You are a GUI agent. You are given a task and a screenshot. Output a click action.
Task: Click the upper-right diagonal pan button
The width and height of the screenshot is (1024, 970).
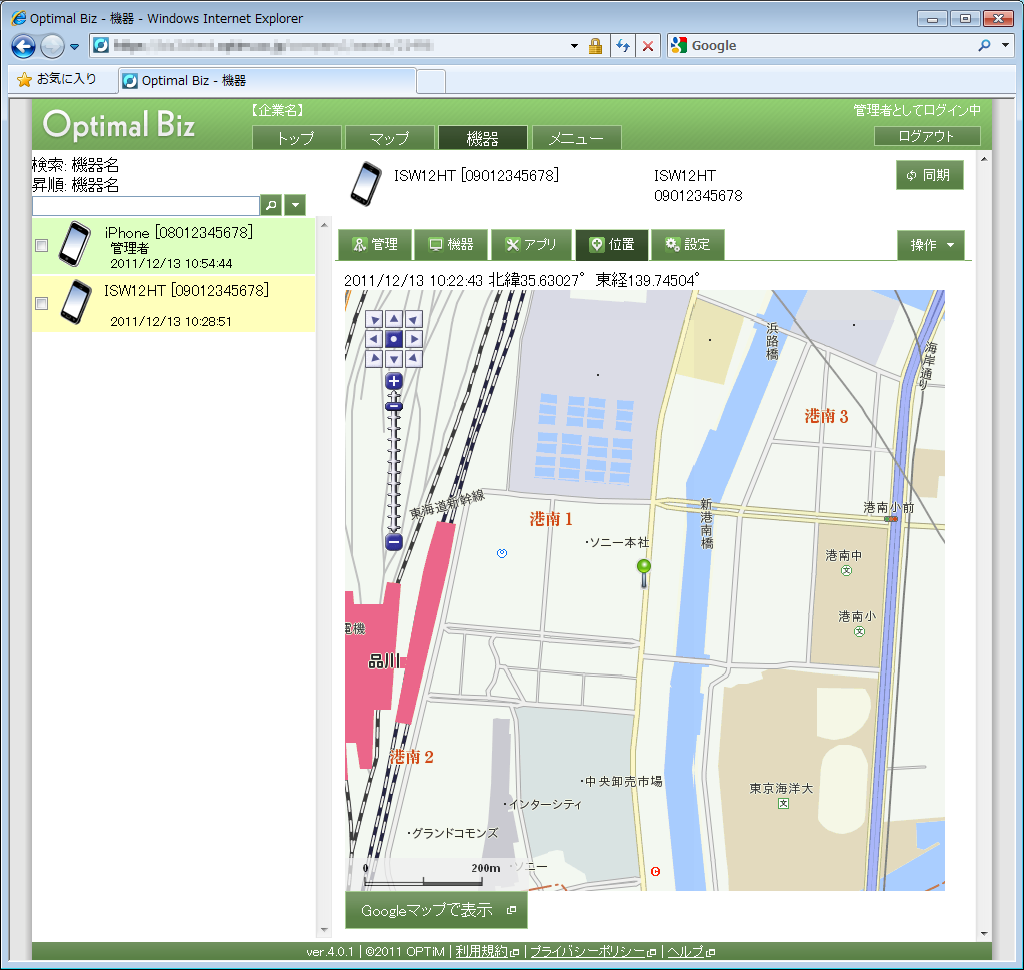[414, 319]
